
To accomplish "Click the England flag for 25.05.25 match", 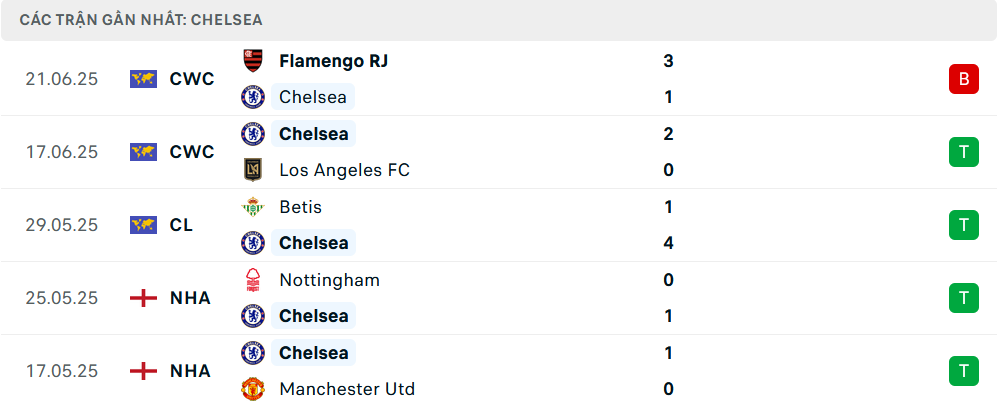I will click(143, 298).
